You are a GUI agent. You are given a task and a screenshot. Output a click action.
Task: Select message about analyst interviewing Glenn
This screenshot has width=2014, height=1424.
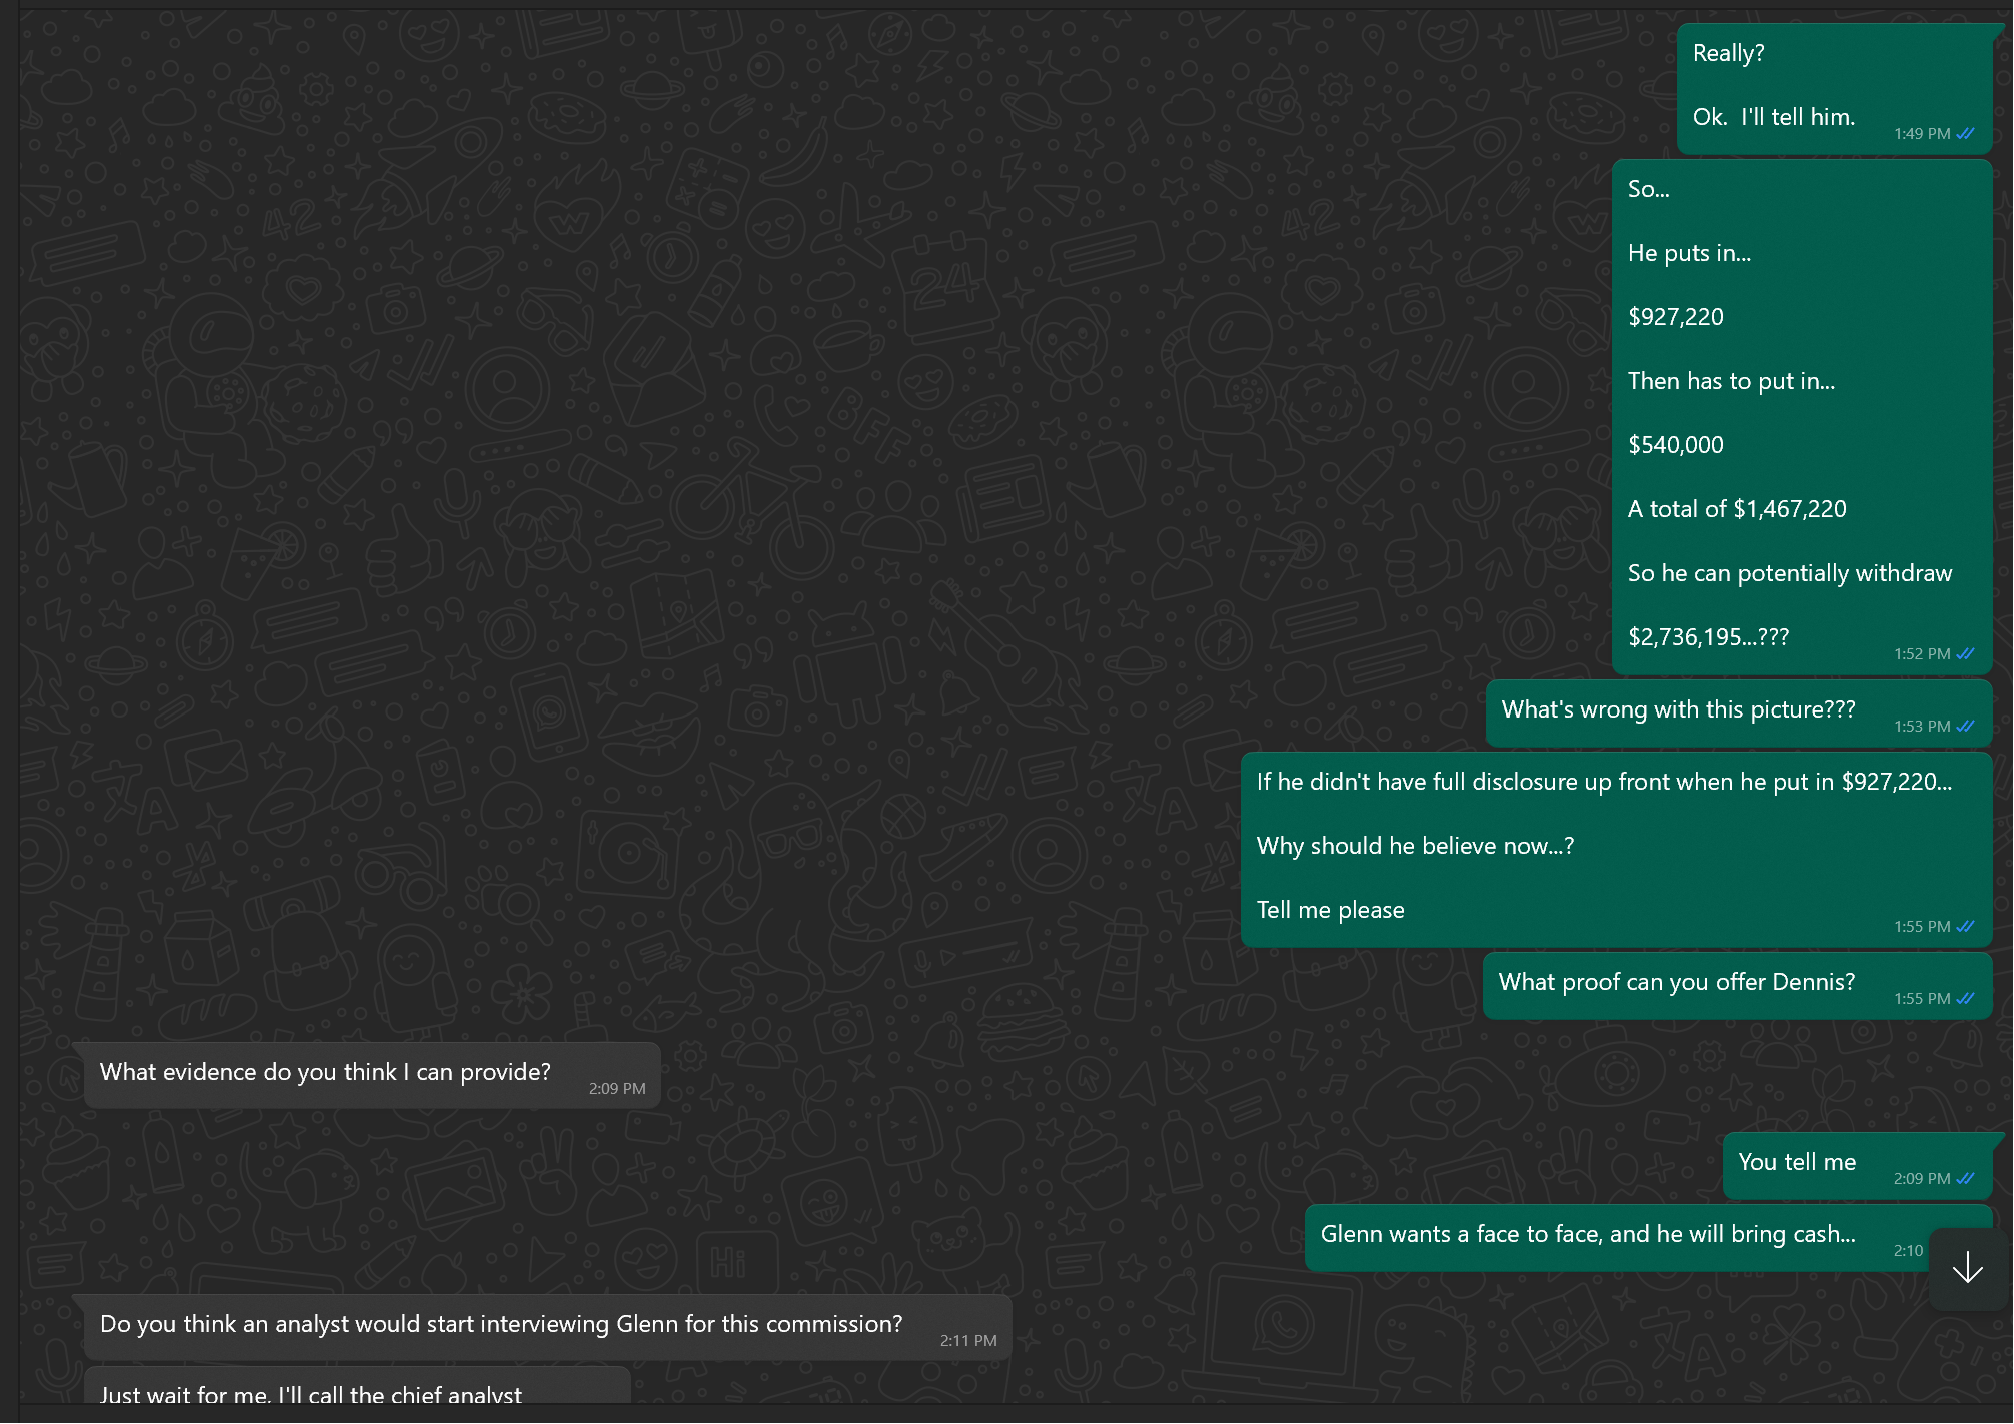point(500,1324)
